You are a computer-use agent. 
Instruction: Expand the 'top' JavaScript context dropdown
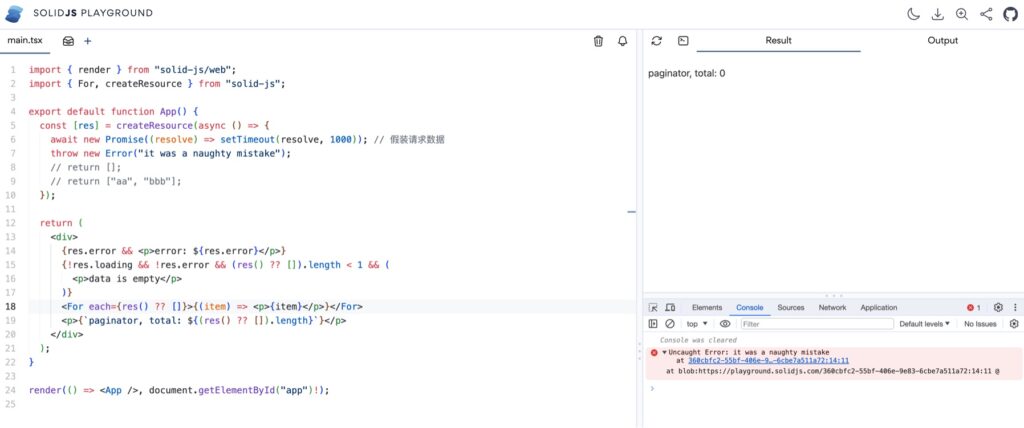[x=696, y=324]
